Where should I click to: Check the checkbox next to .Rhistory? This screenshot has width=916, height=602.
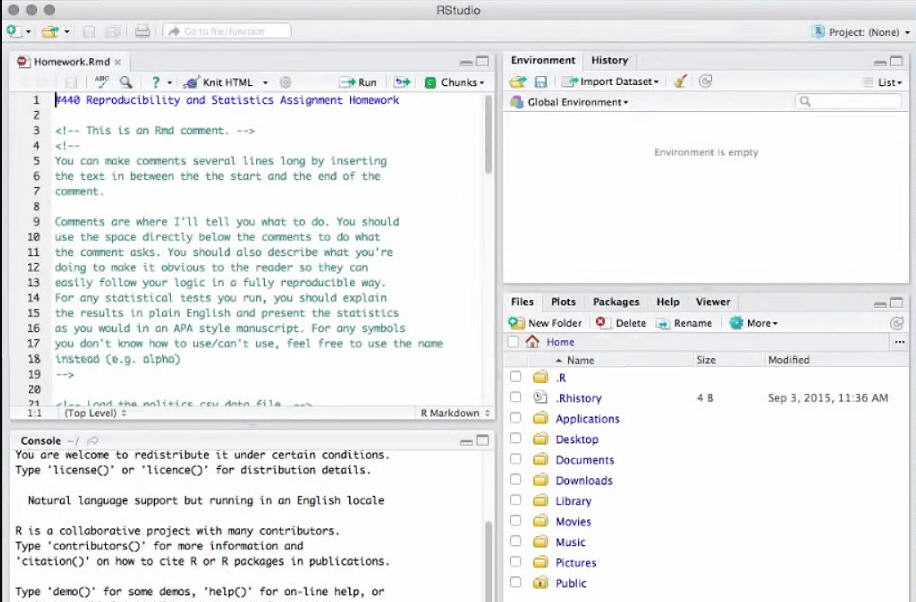514,397
